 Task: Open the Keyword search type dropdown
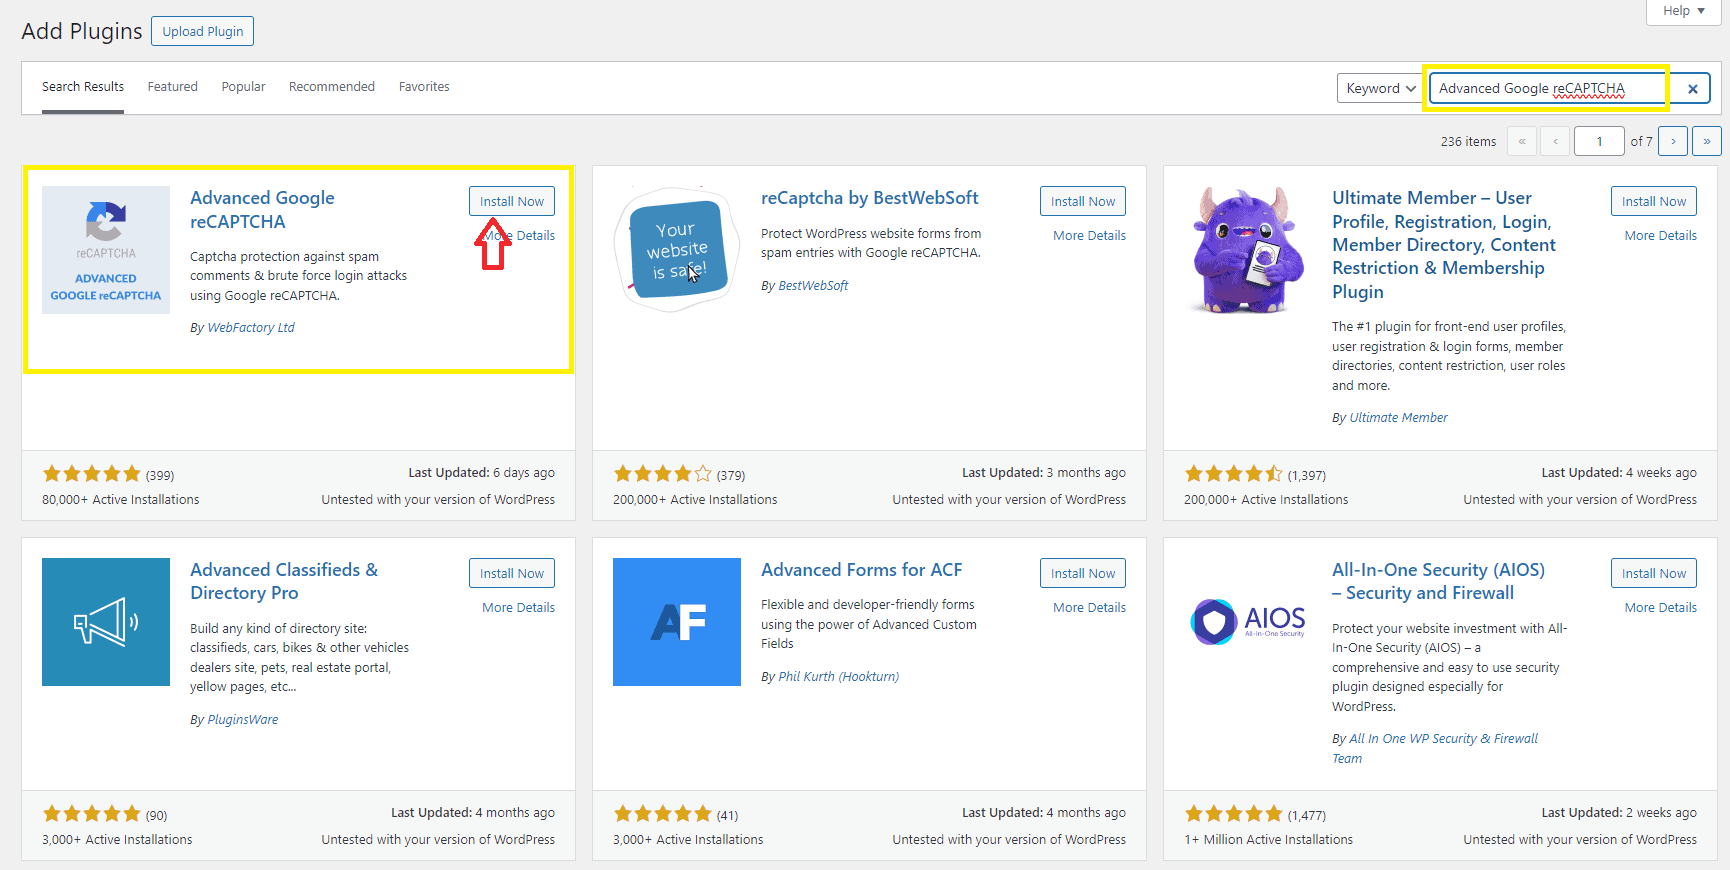tap(1380, 88)
